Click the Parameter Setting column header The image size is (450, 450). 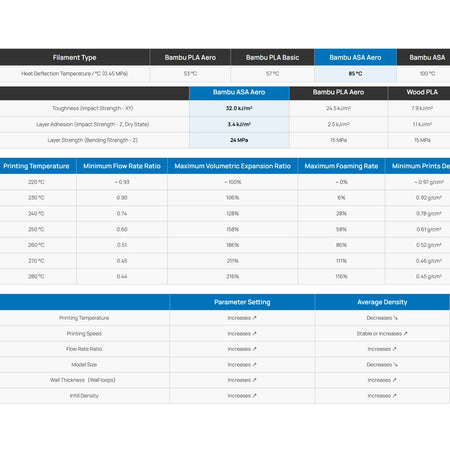tap(242, 302)
